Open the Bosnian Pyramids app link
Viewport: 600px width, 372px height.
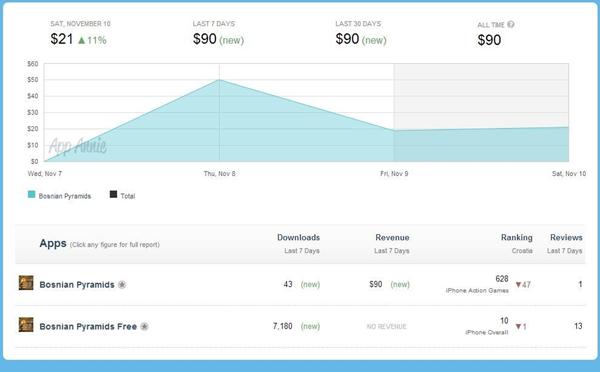click(77, 285)
